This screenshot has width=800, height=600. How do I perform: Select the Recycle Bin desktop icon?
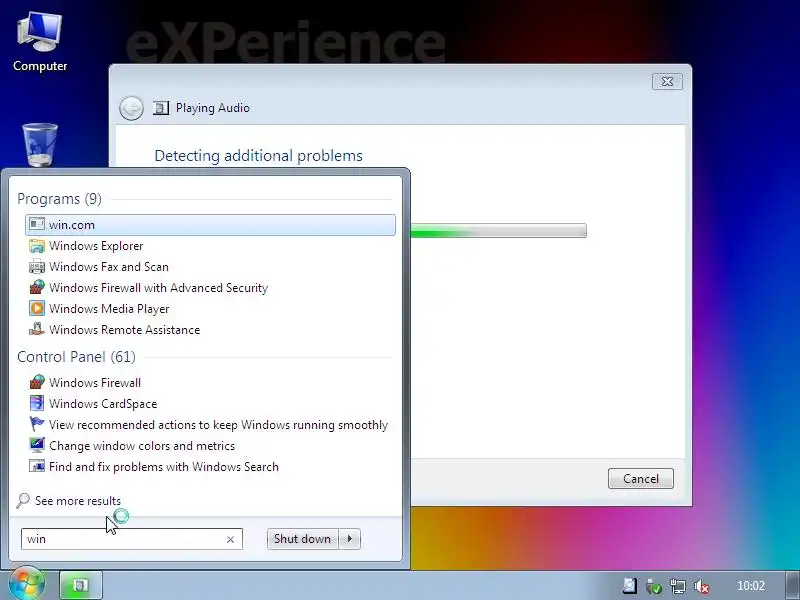pos(40,145)
